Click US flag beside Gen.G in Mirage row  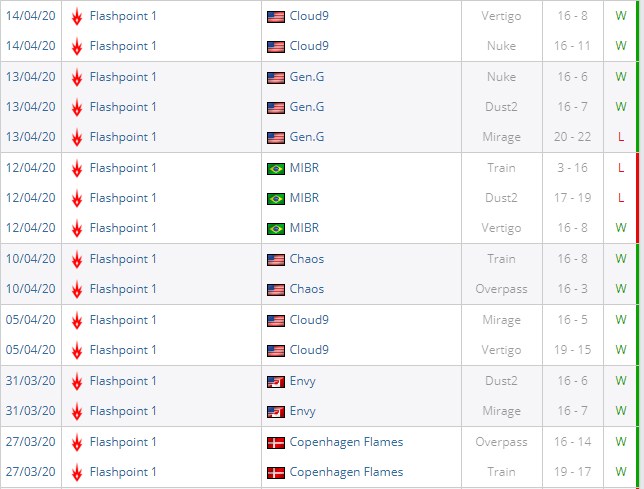[276, 137]
